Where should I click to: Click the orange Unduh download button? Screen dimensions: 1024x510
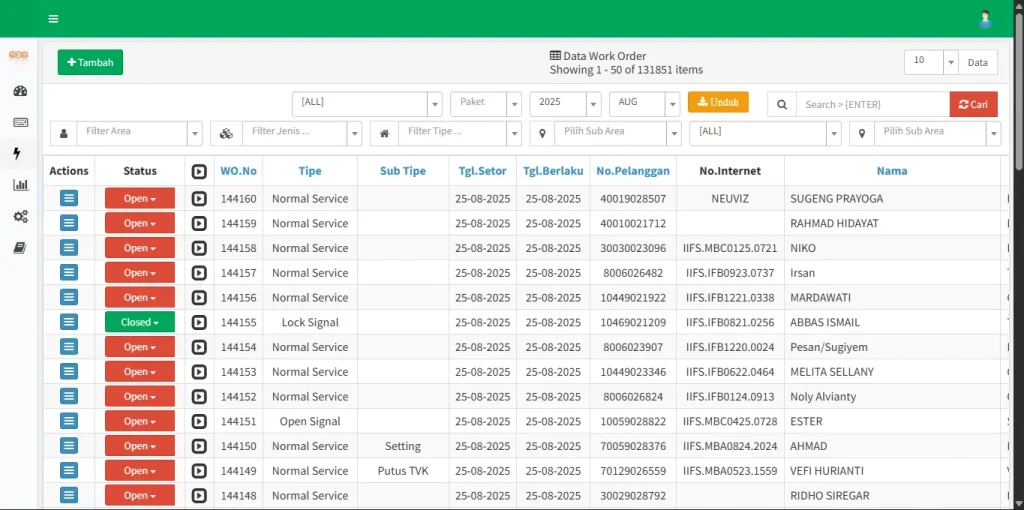coord(718,102)
